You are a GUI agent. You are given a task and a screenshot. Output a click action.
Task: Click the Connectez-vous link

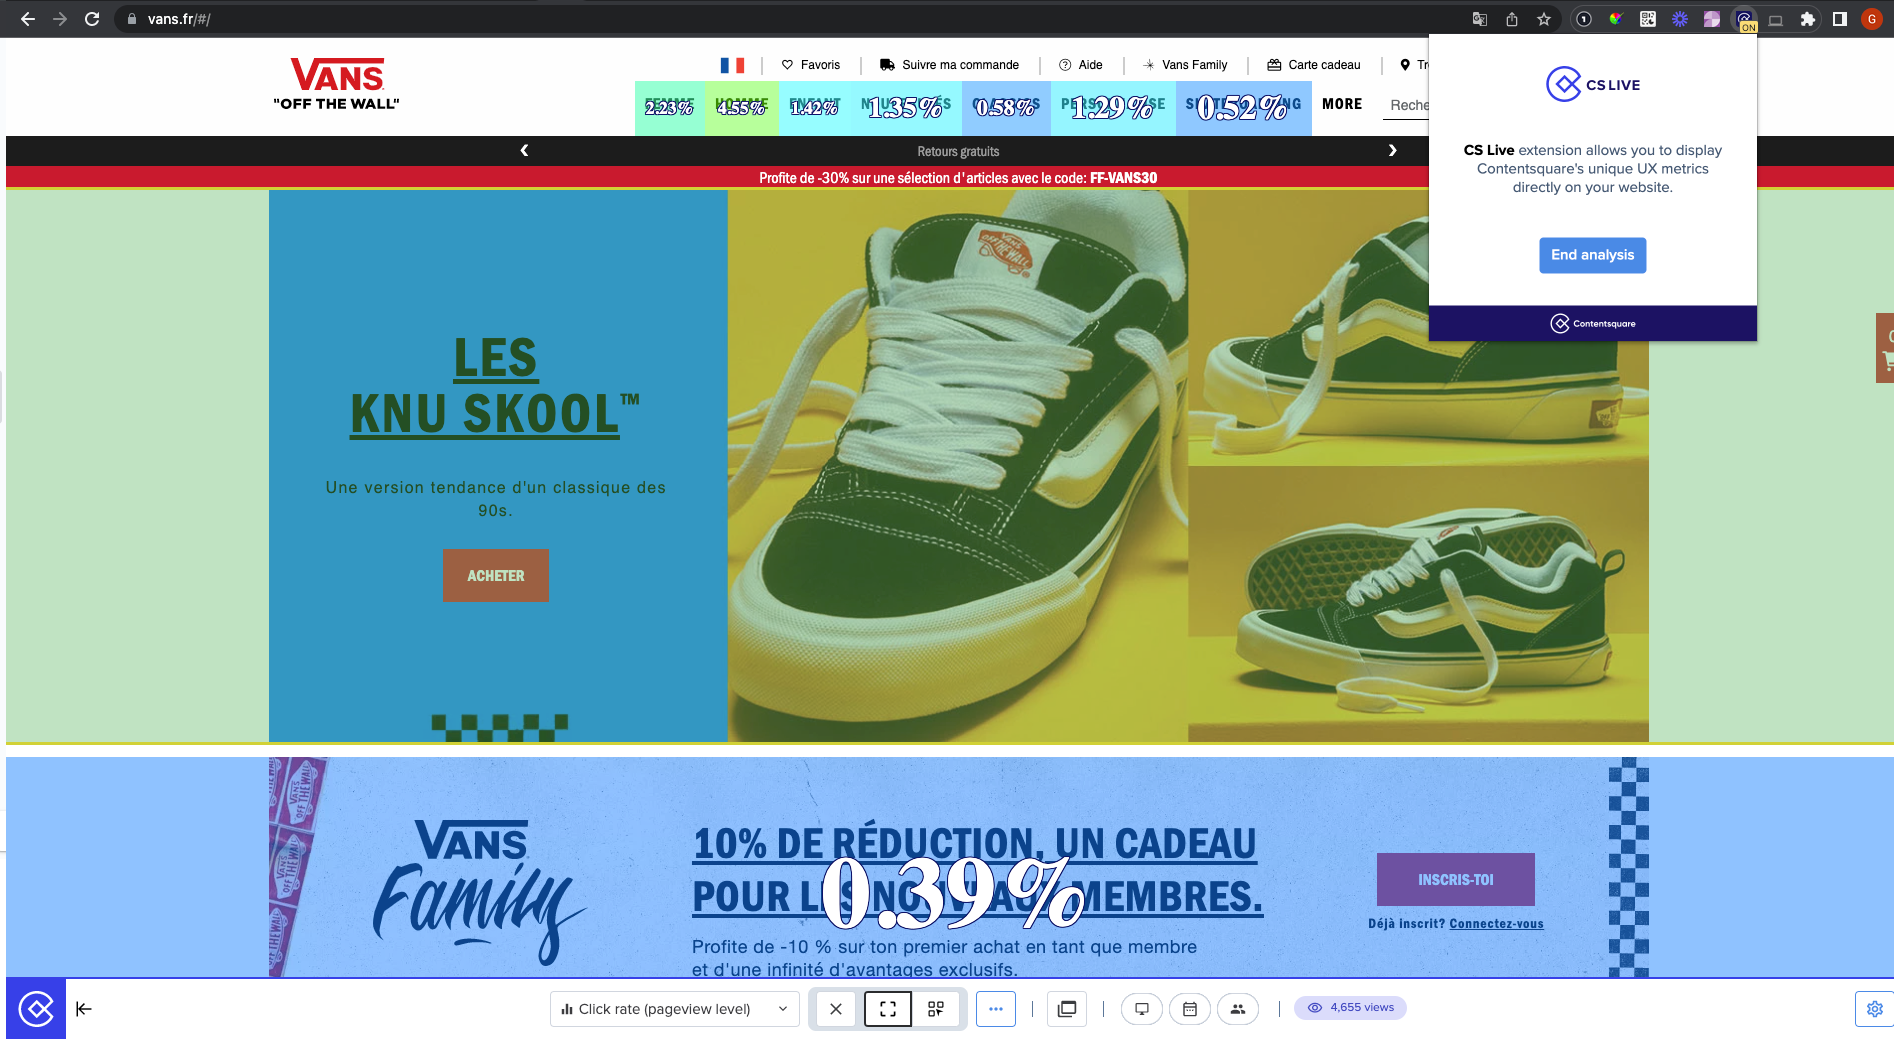1495,923
